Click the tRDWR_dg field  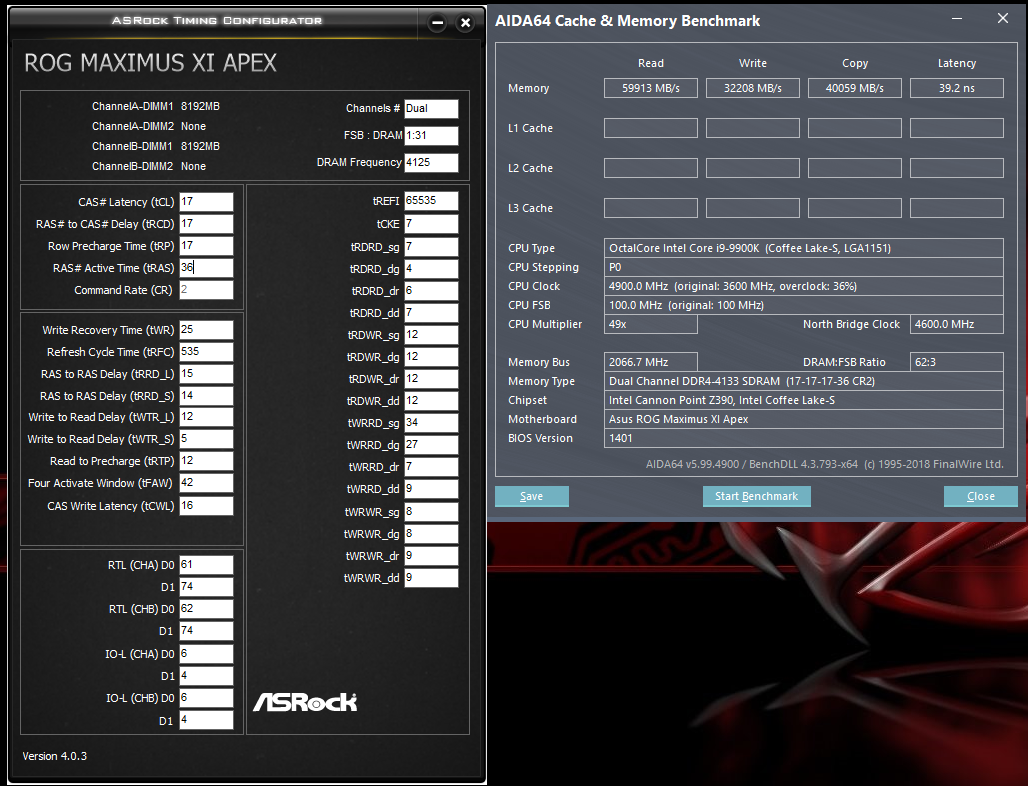coord(431,357)
